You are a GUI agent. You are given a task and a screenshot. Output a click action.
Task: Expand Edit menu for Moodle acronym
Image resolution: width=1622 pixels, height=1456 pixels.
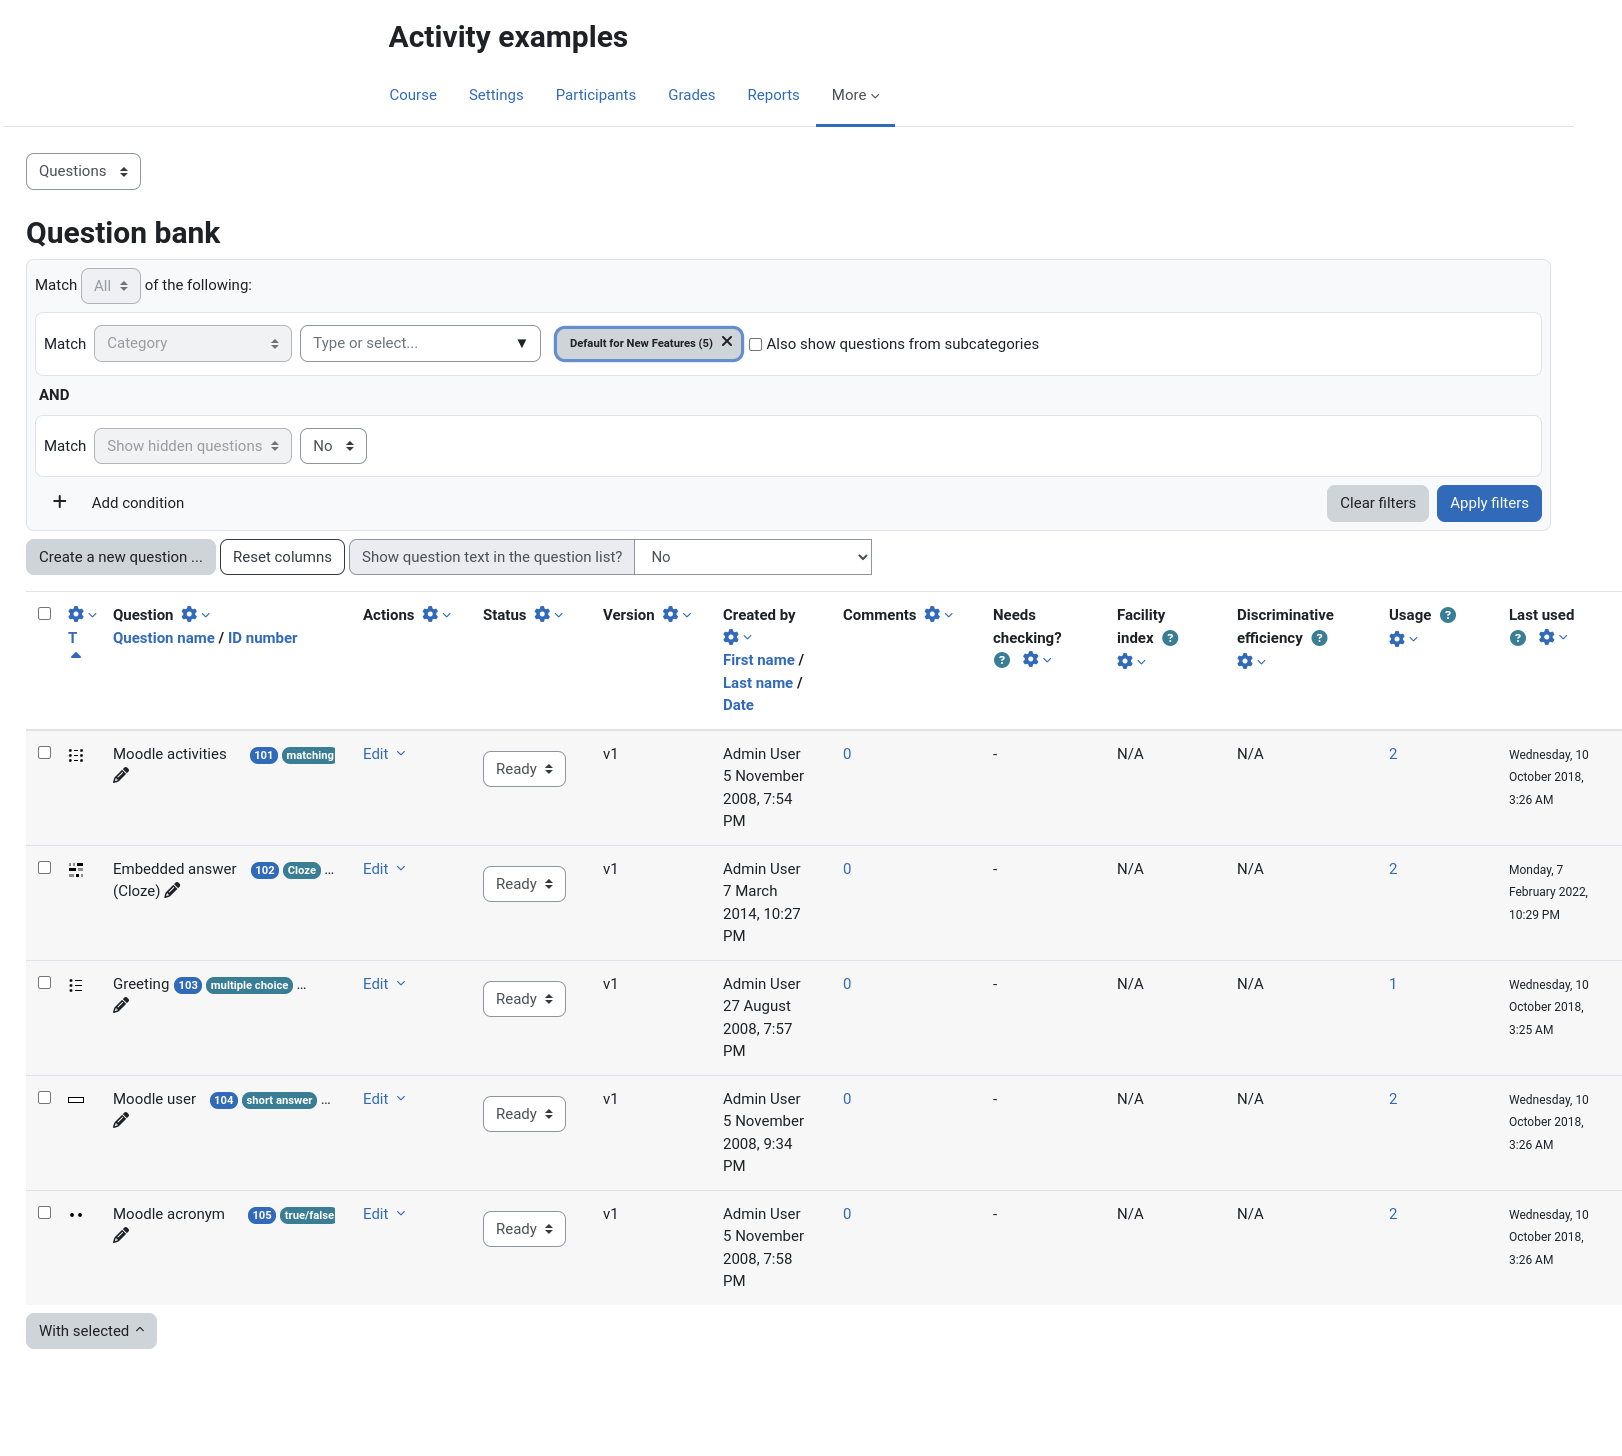tap(384, 1214)
